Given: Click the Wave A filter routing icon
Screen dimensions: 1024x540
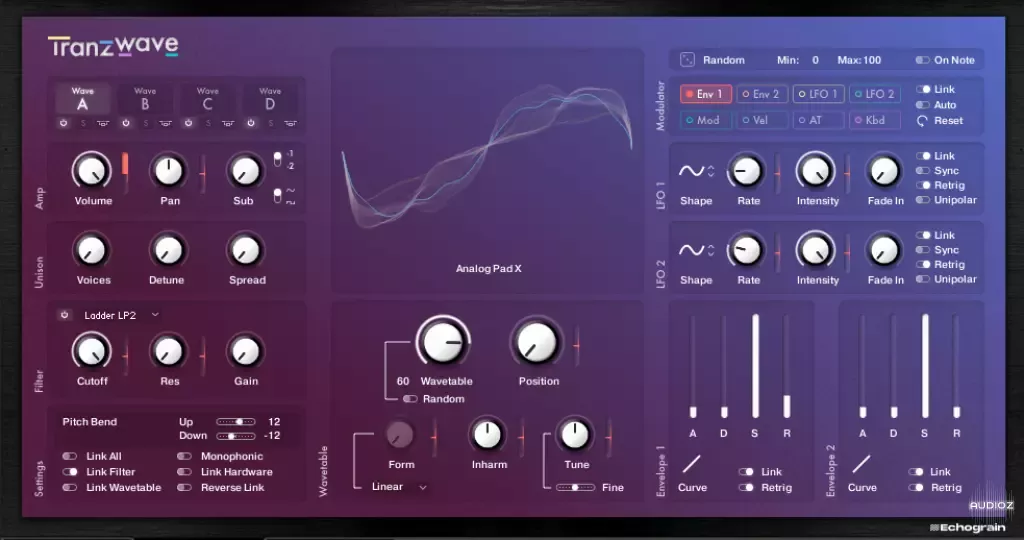Looking at the screenshot, I should coord(103,123).
